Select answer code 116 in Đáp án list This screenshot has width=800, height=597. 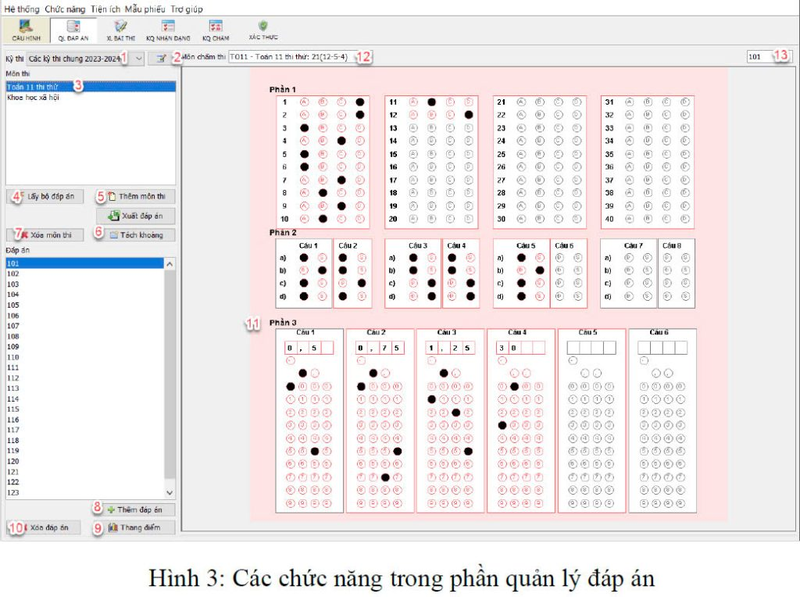(x=85, y=419)
